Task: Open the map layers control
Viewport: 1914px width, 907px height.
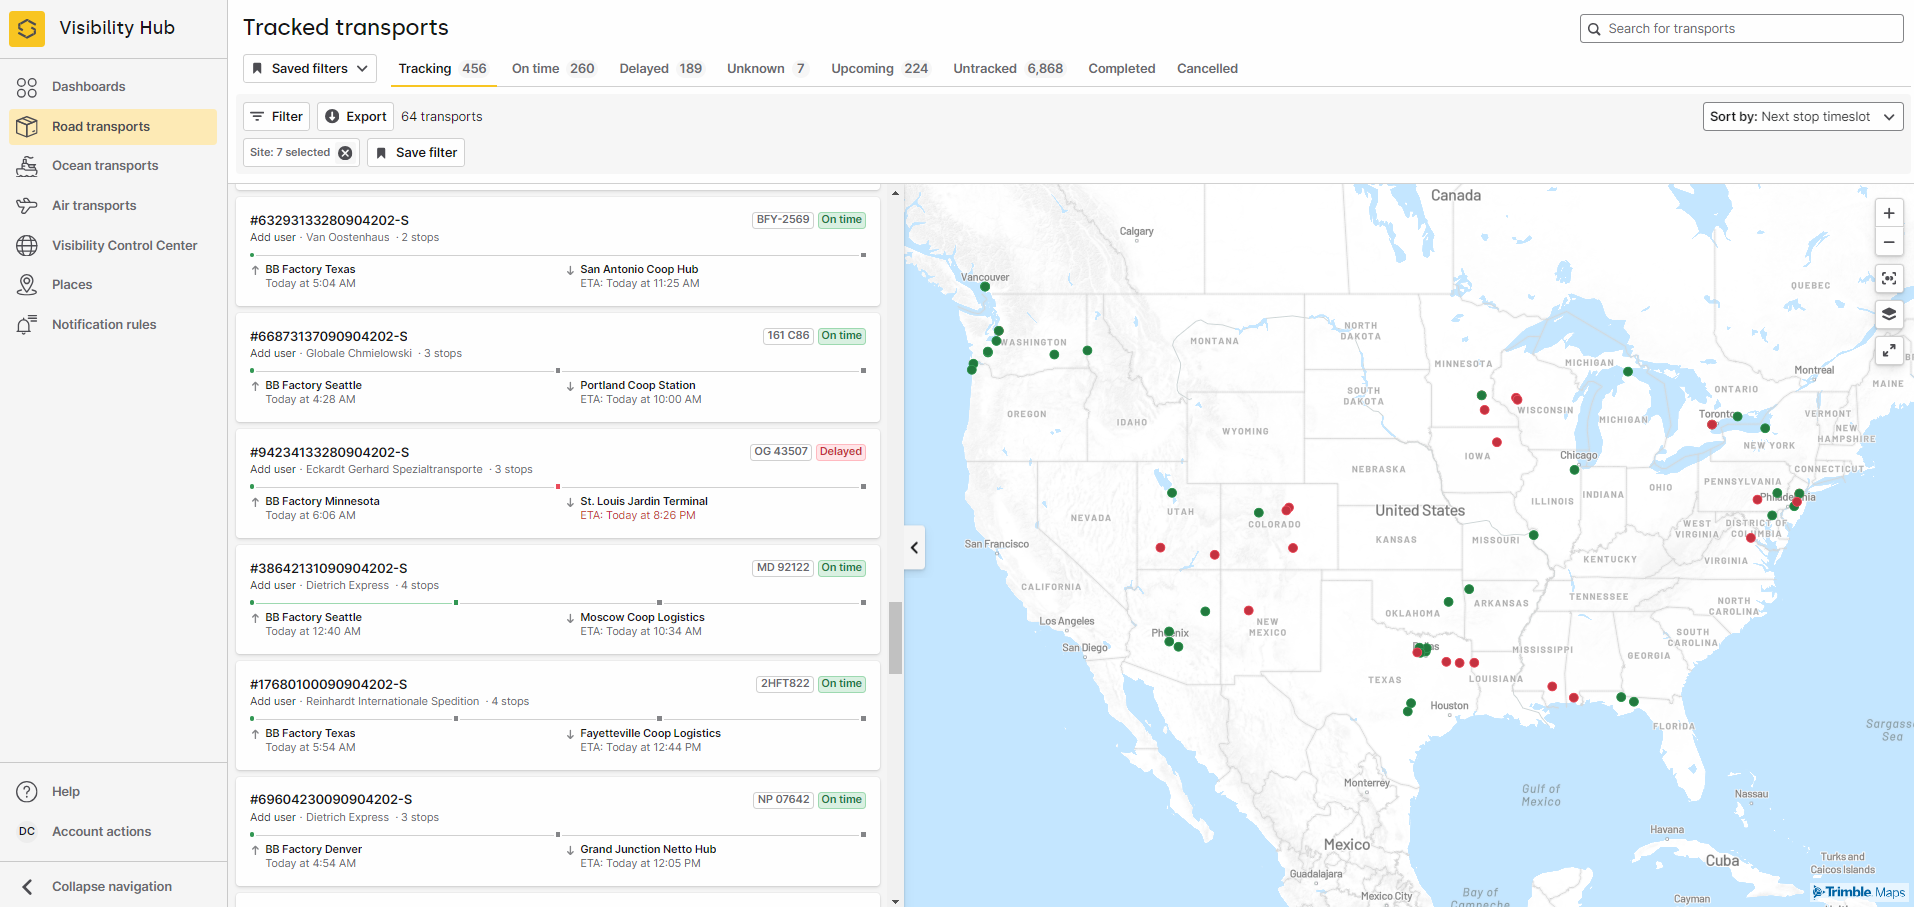Action: pos(1888,314)
